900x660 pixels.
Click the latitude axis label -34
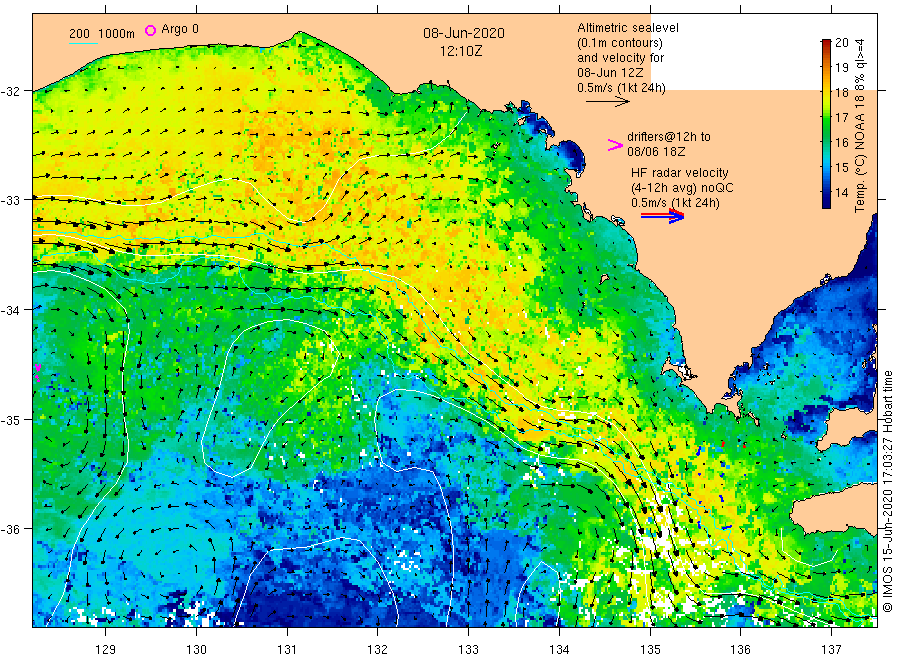click(11, 310)
